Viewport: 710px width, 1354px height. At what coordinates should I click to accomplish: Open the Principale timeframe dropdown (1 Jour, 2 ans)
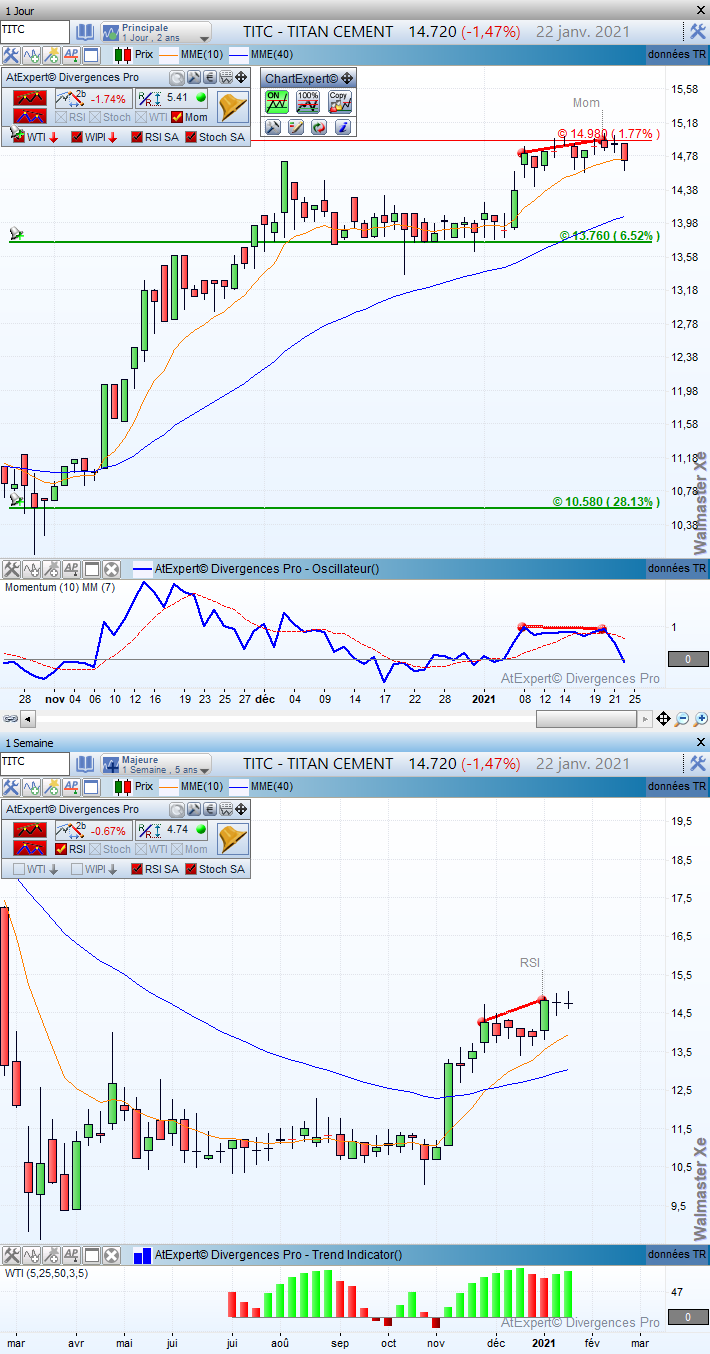click(x=156, y=32)
